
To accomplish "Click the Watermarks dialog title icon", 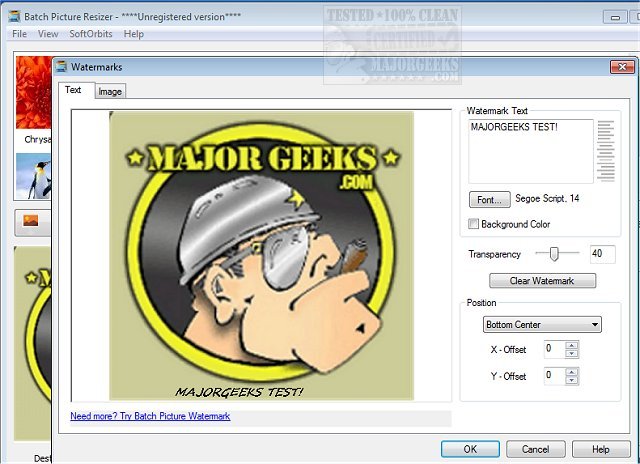I will point(61,67).
